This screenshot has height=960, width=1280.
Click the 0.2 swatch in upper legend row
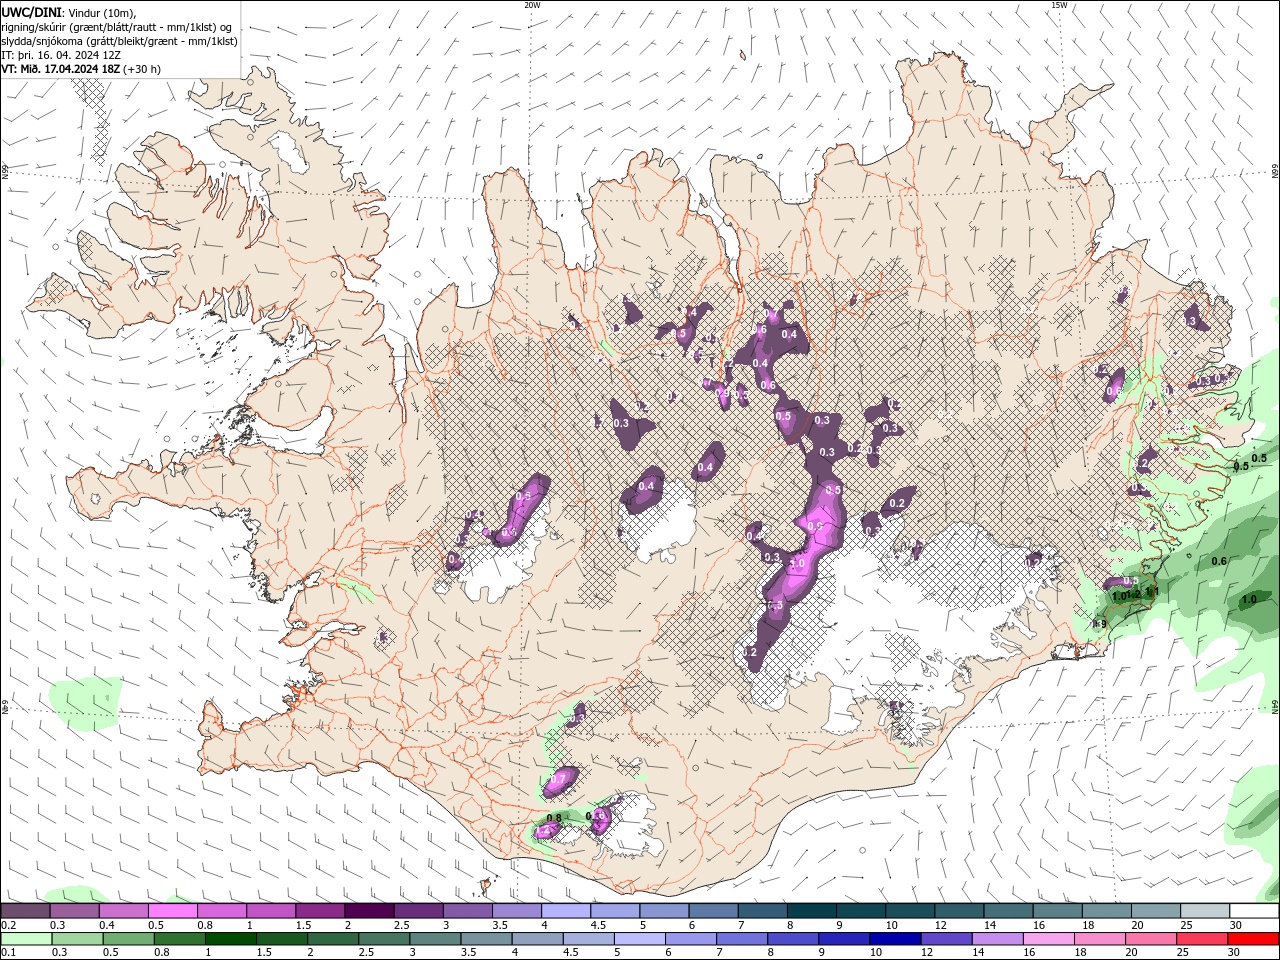tap(25, 911)
